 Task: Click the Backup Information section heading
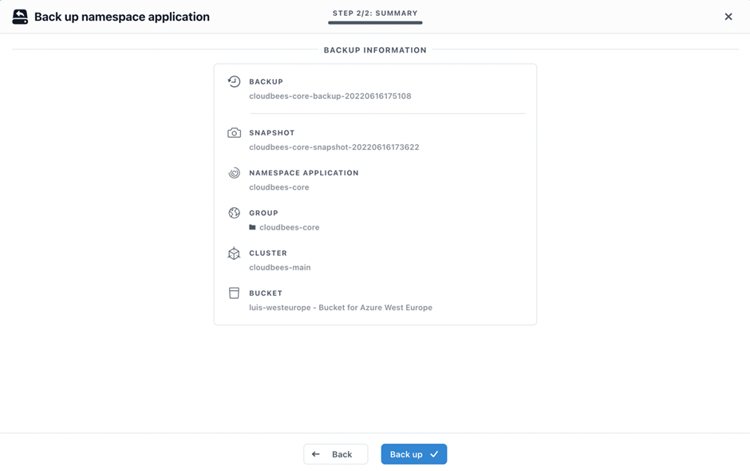pyautogui.click(x=375, y=50)
